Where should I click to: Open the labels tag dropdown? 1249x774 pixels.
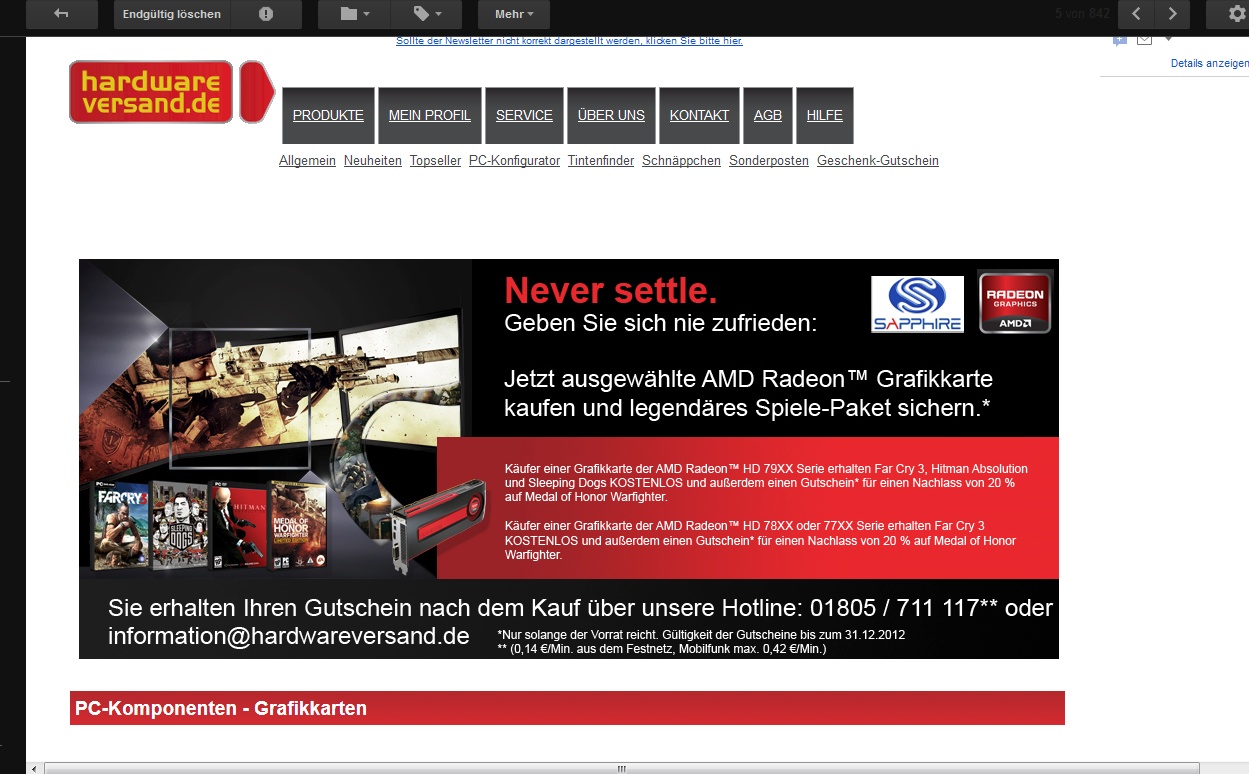[x=426, y=14]
